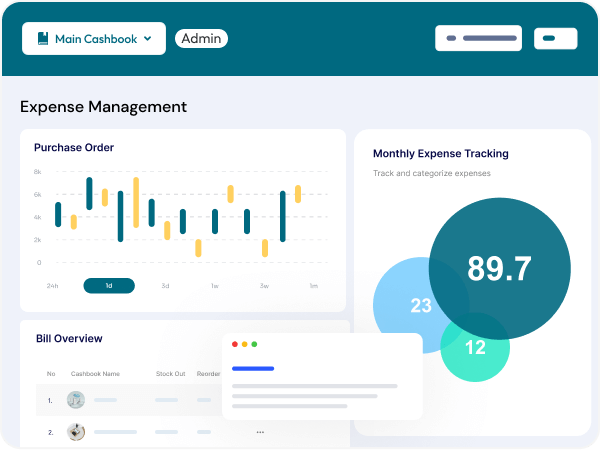Click the 89.7 expense bubble

[500, 268]
